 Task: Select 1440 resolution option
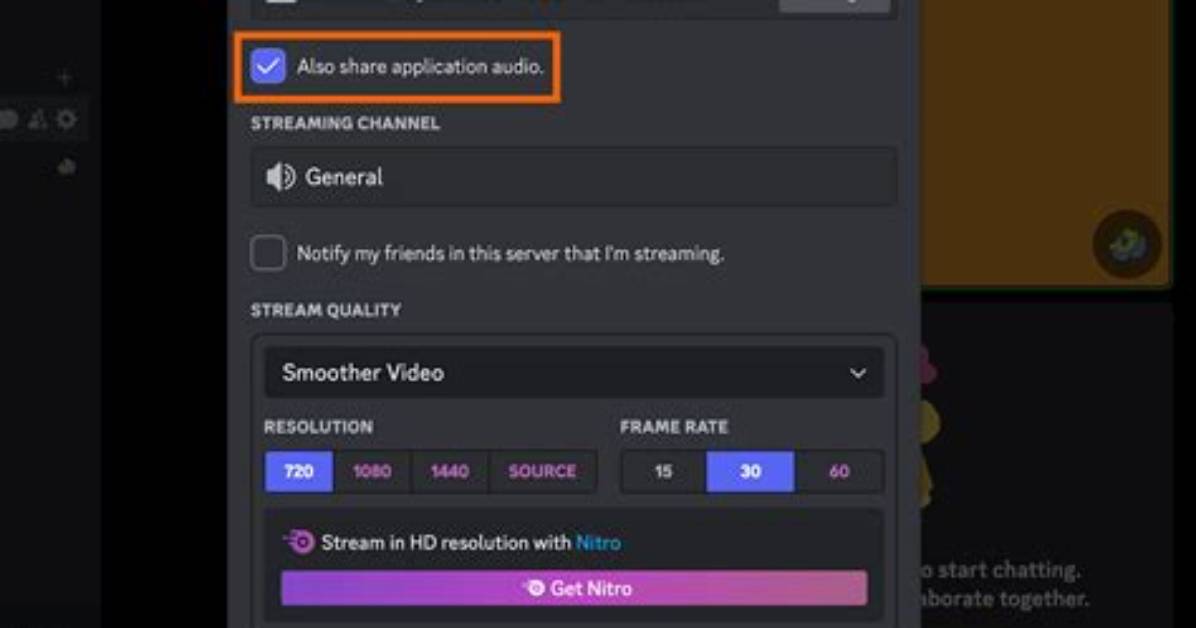pyautogui.click(x=450, y=472)
